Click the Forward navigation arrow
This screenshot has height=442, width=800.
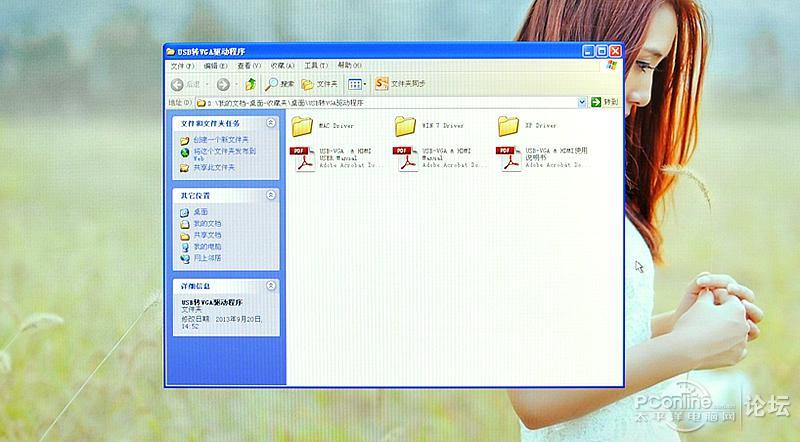(x=223, y=84)
